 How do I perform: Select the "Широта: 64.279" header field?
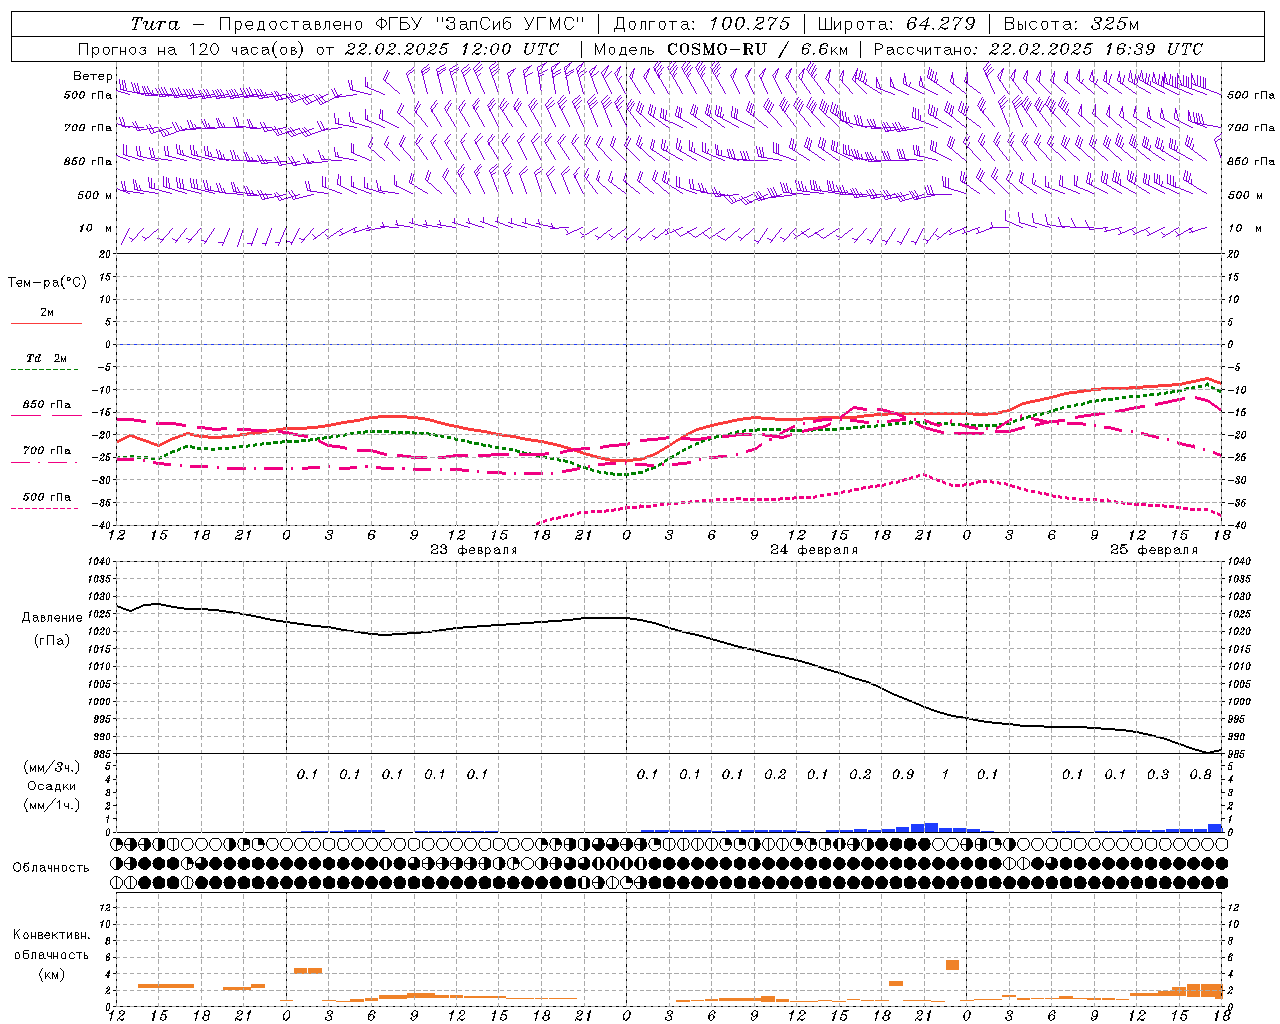point(896,24)
